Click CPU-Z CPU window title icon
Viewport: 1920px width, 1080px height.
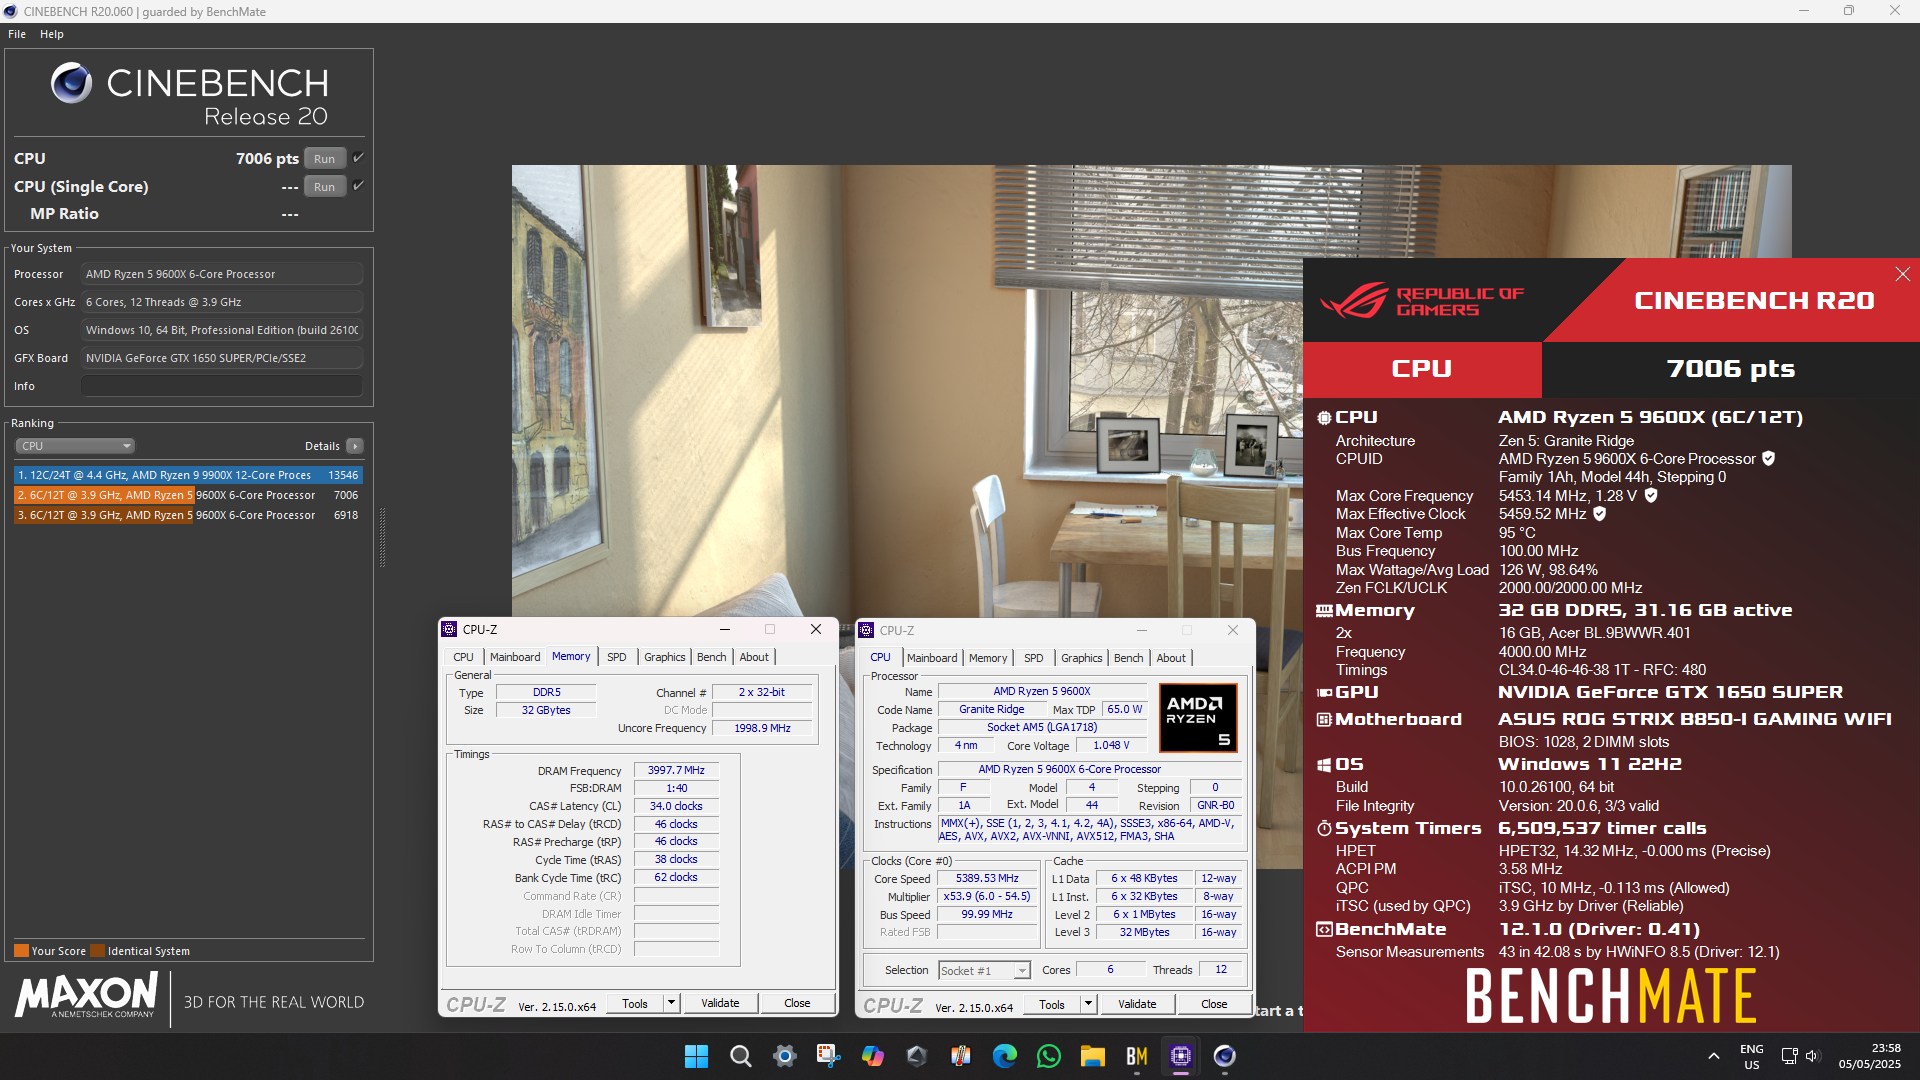pyautogui.click(x=866, y=630)
